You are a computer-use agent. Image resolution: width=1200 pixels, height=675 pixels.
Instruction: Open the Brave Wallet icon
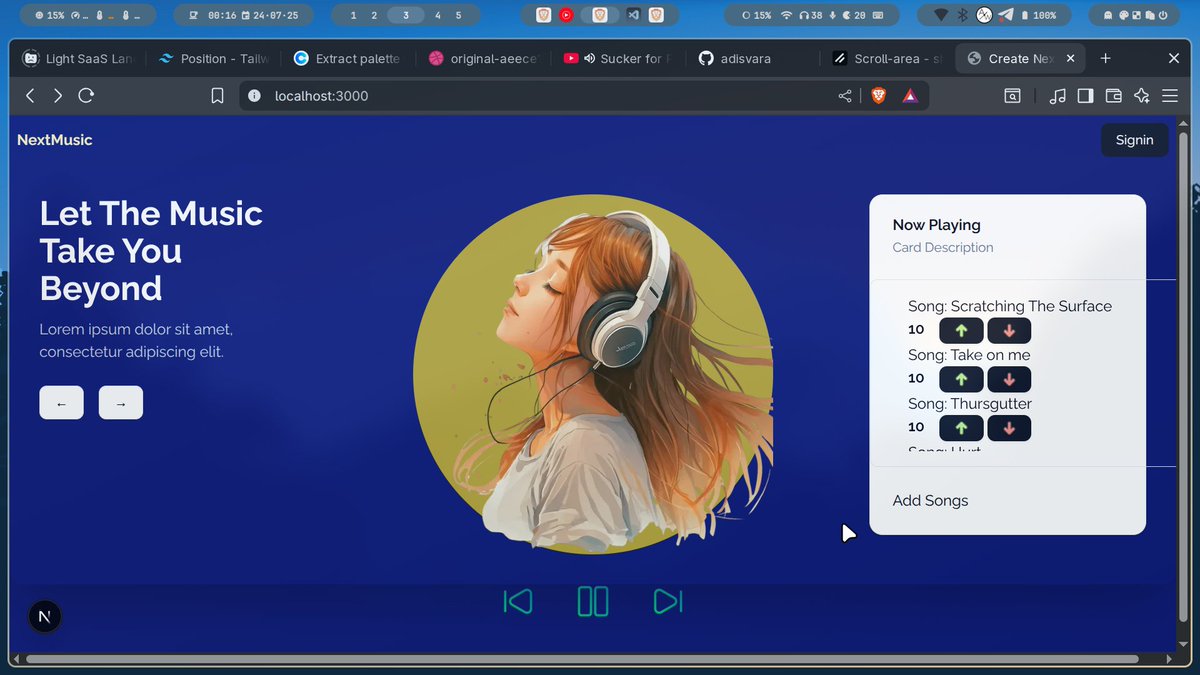pos(1113,96)
